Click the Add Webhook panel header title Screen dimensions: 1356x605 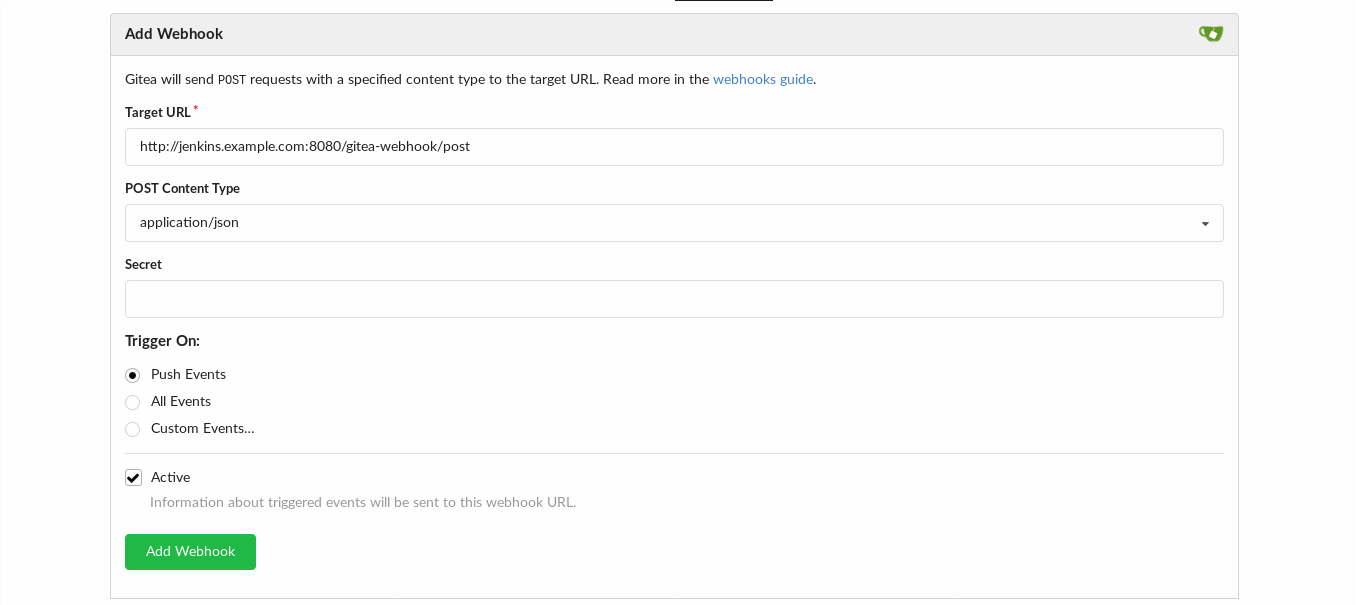click(174, 34)
